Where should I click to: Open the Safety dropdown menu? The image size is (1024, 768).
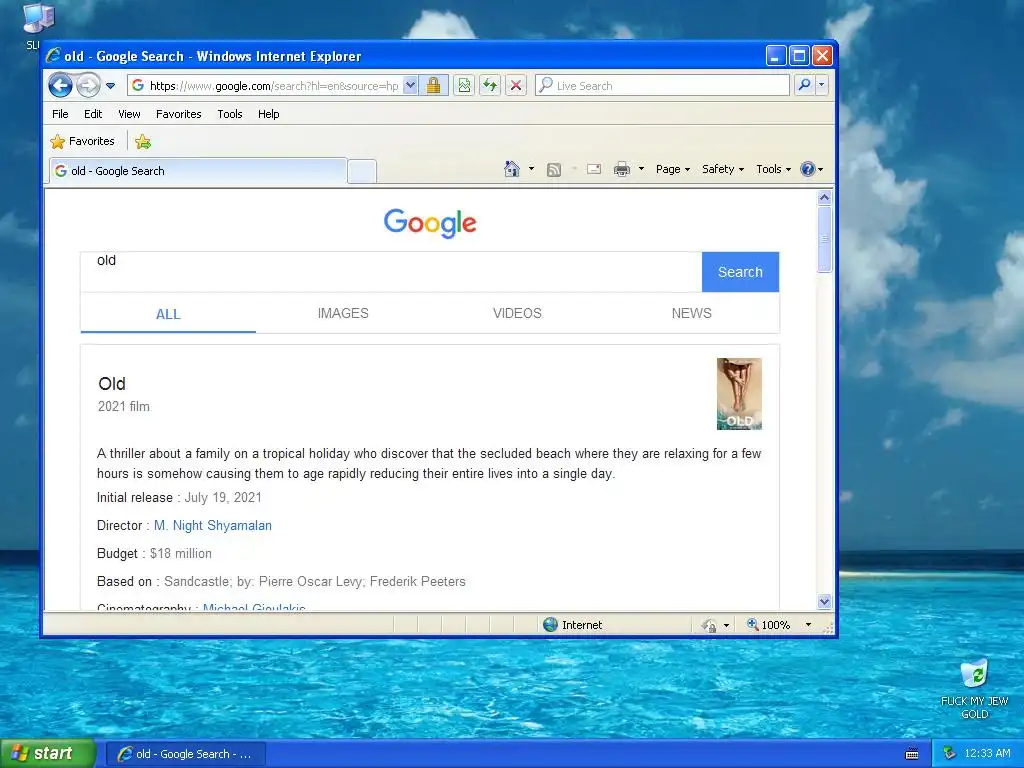[x=723, y=169]
